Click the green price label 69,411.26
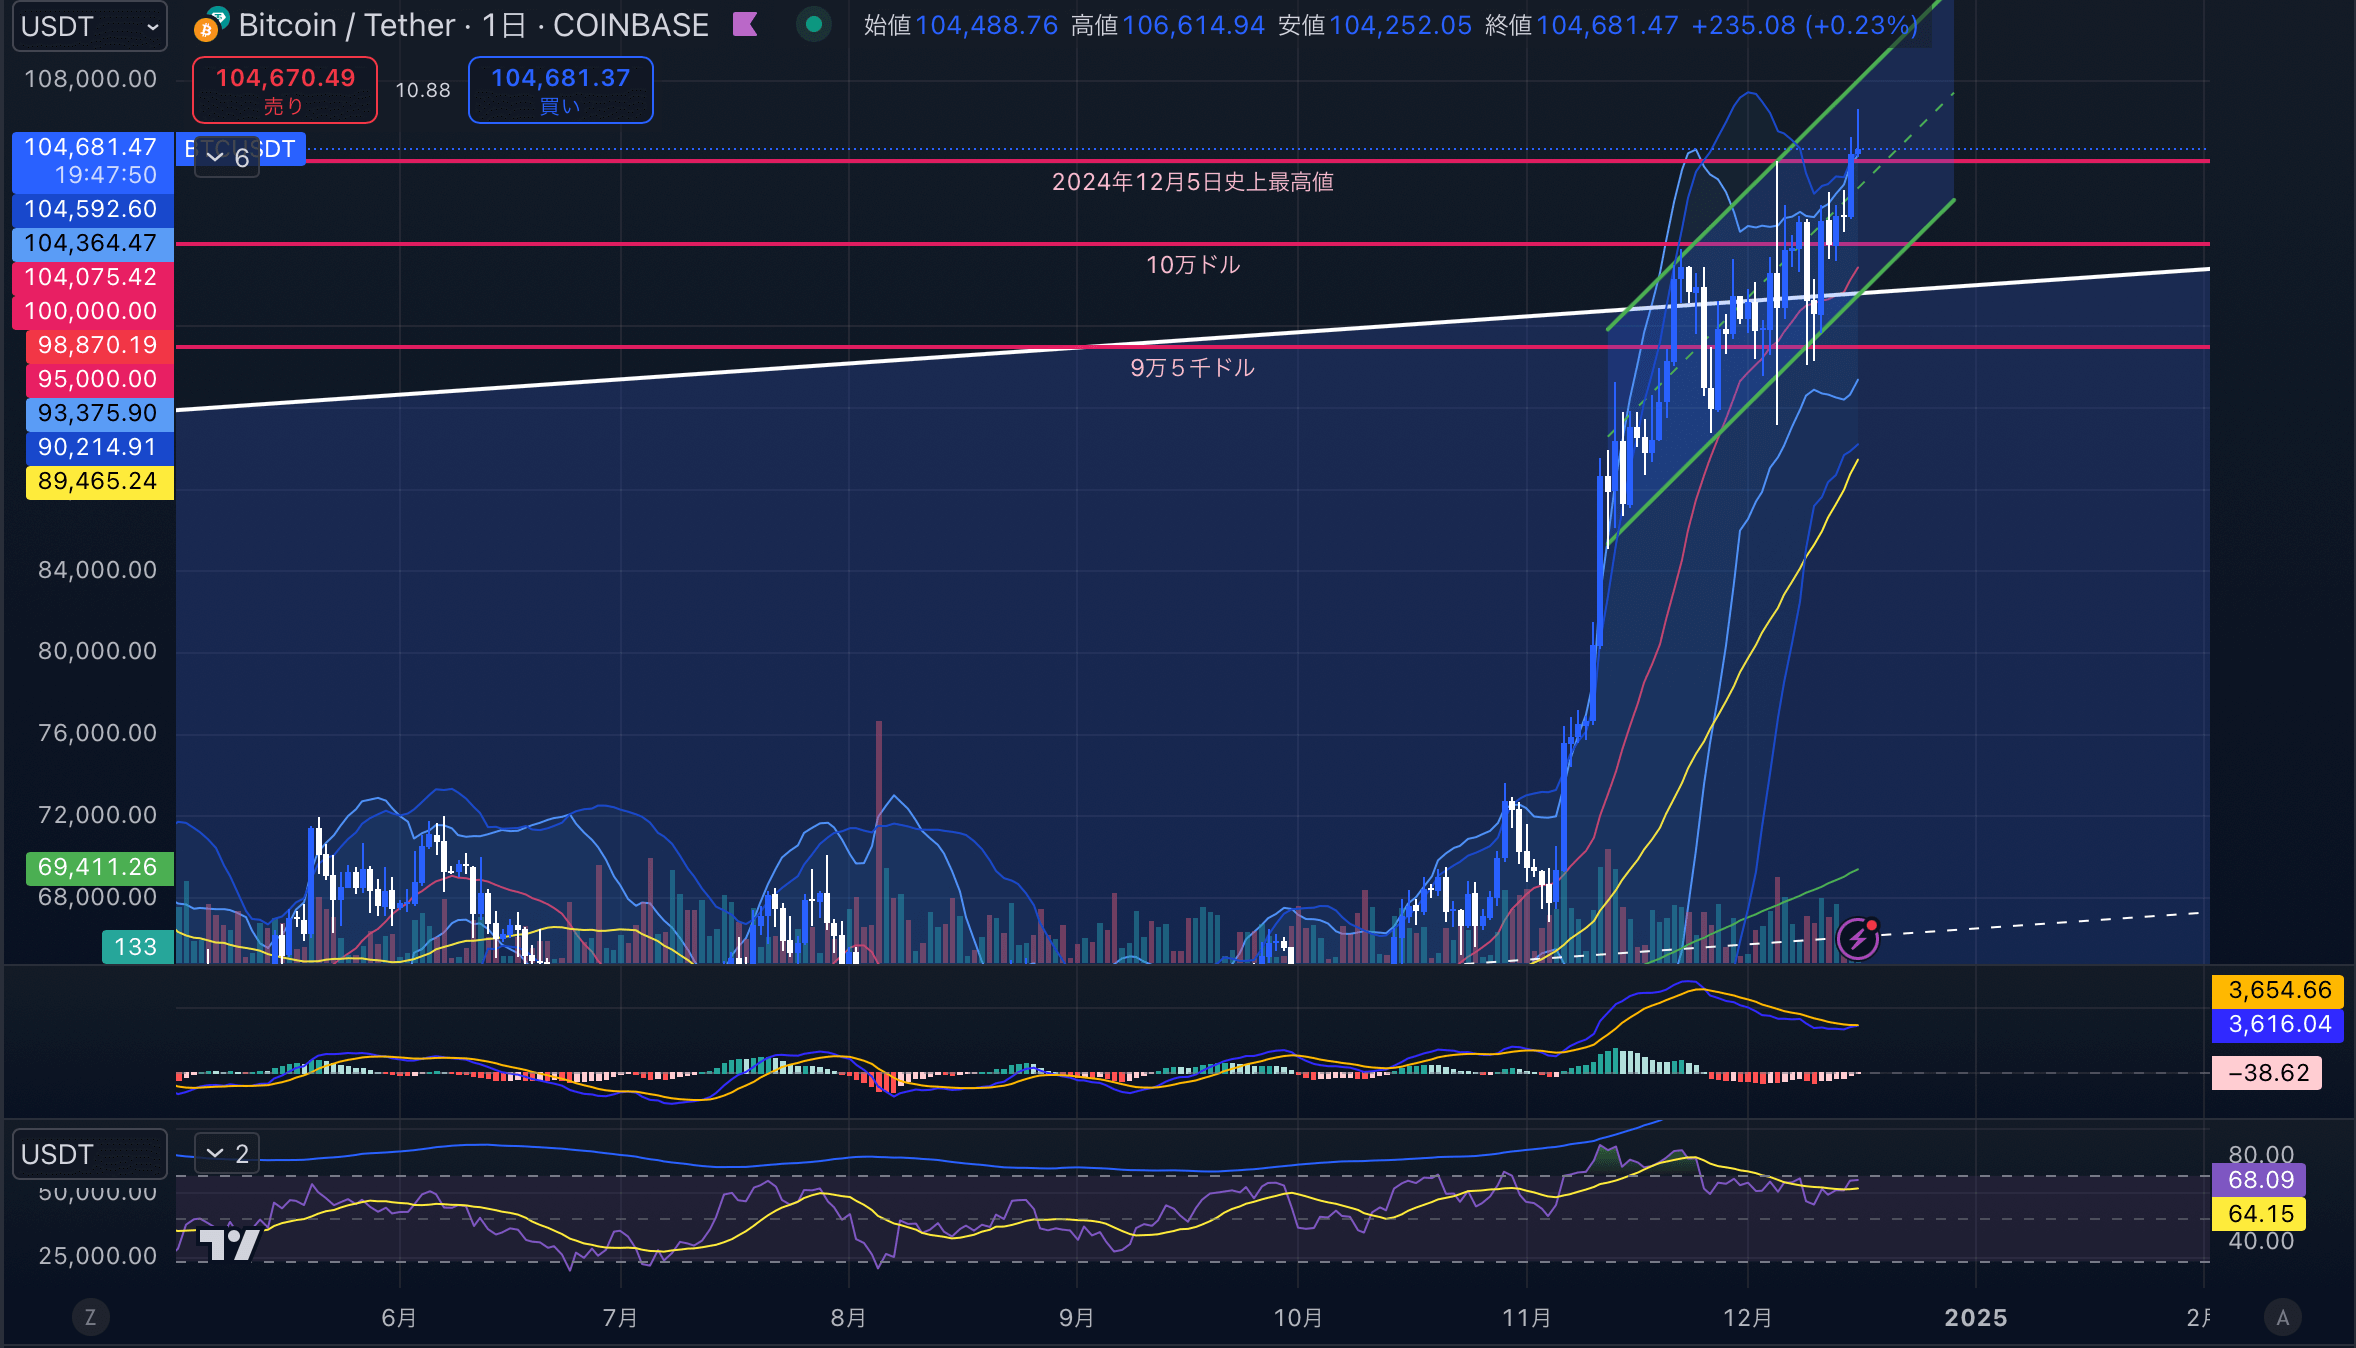2356x1348 pixels. pos(99,867)
